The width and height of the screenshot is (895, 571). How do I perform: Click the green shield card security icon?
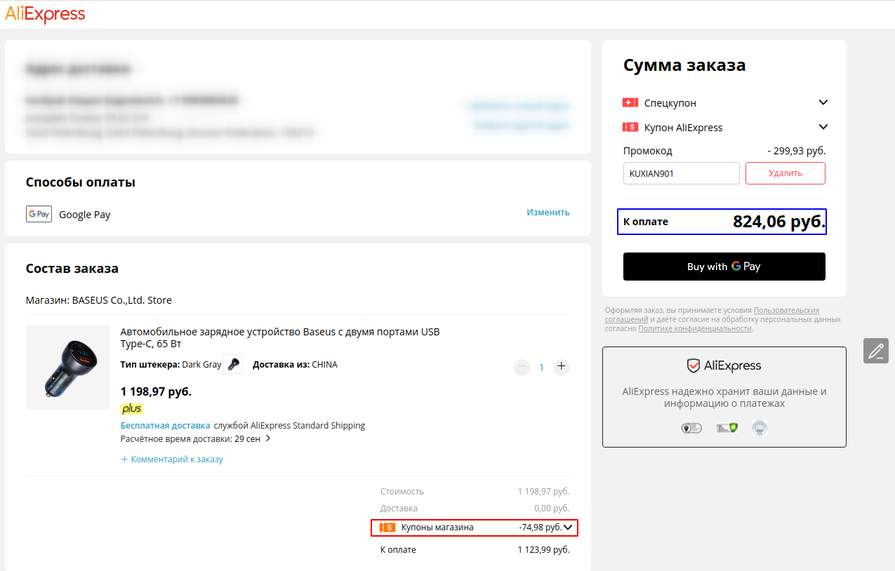coord(727,428)
